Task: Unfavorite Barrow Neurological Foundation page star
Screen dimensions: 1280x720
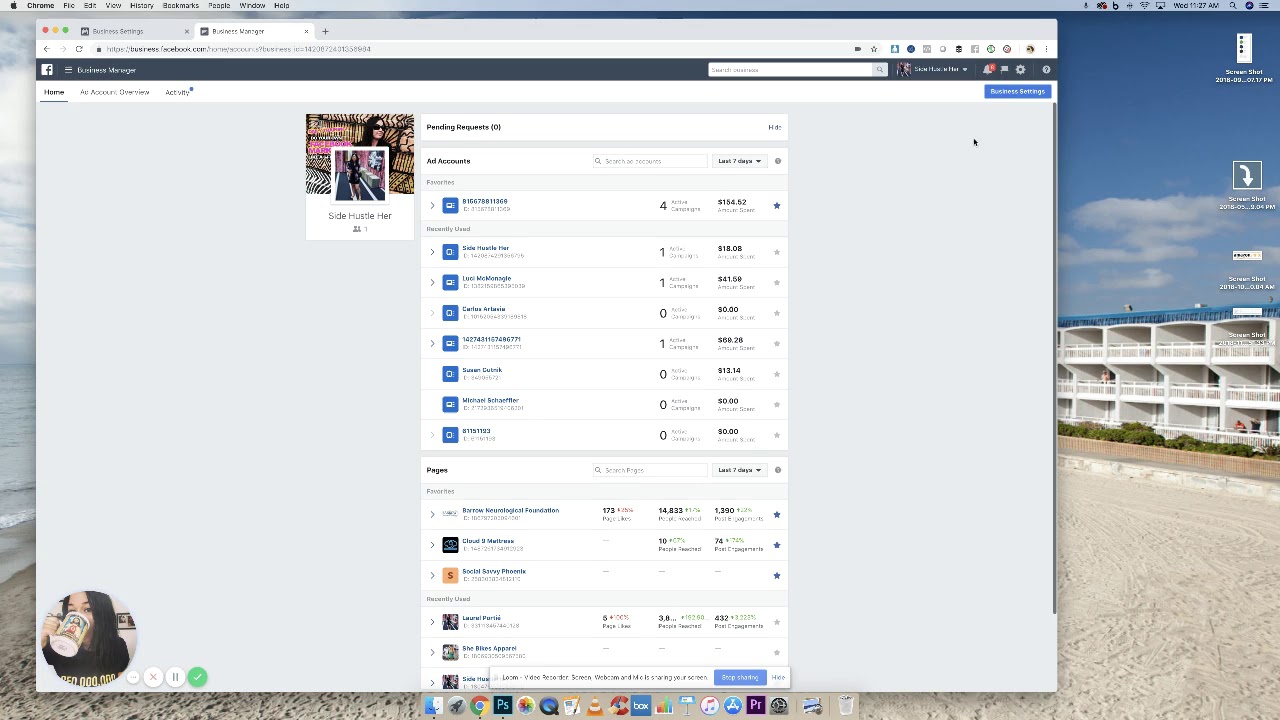Action: 777,515
